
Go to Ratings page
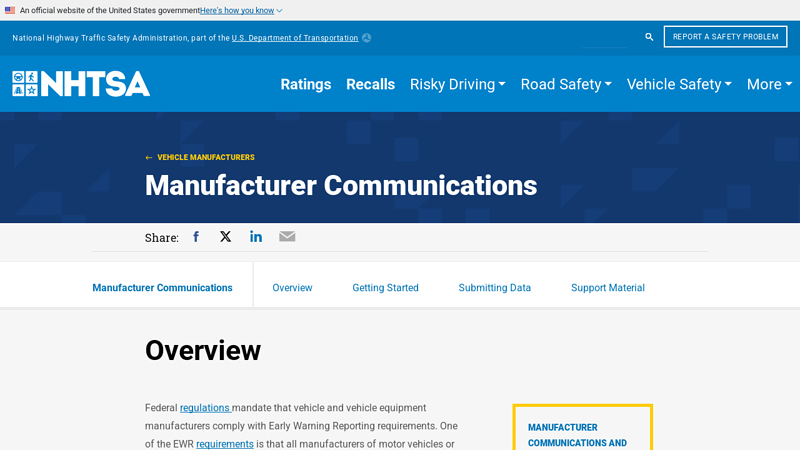[306, 84]
